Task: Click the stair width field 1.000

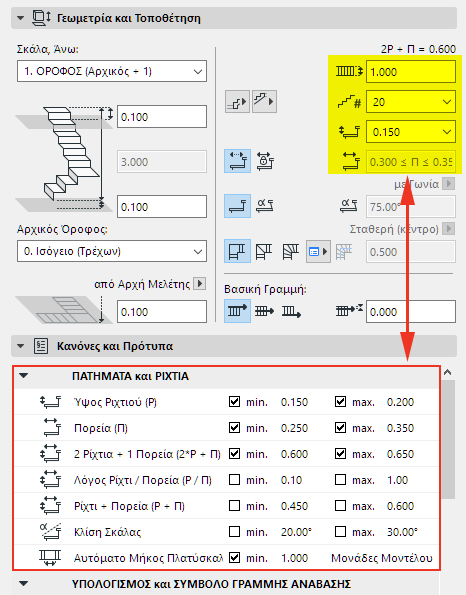Action: (411, 71)
